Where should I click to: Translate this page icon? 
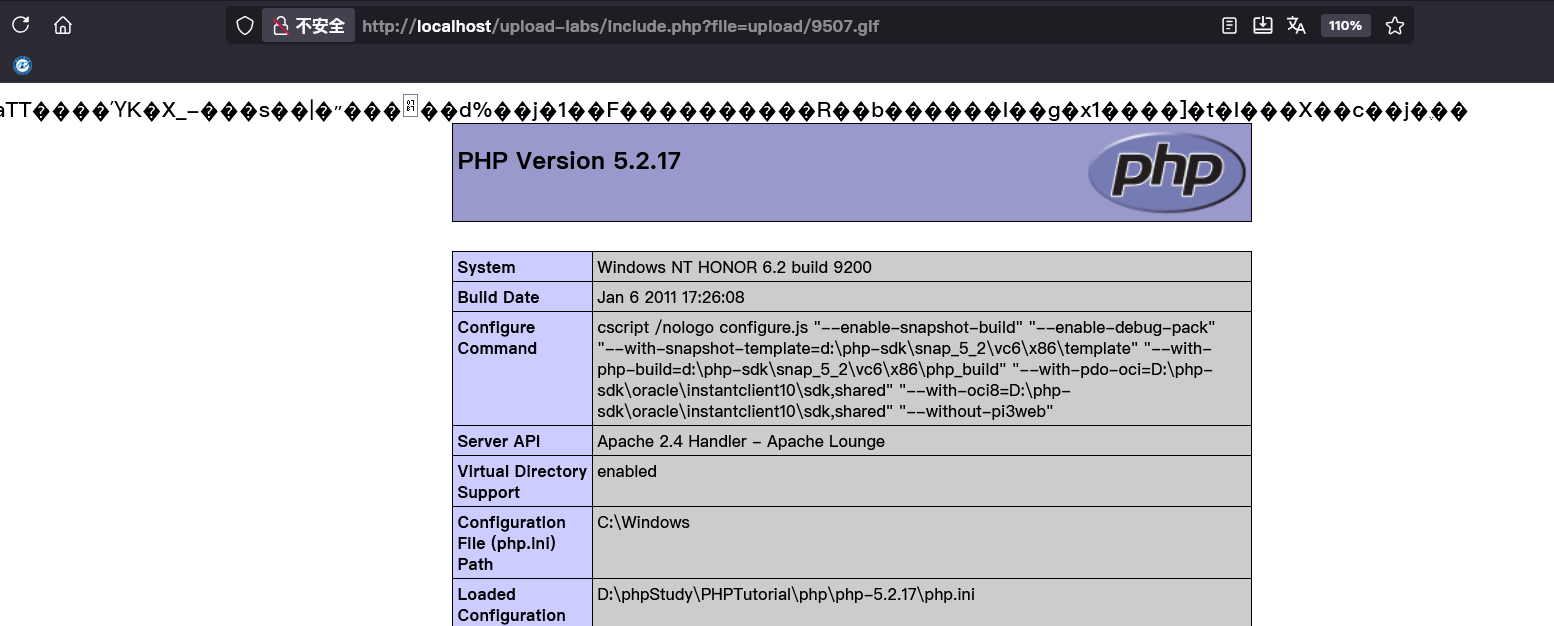click(x=1297, y=26)
